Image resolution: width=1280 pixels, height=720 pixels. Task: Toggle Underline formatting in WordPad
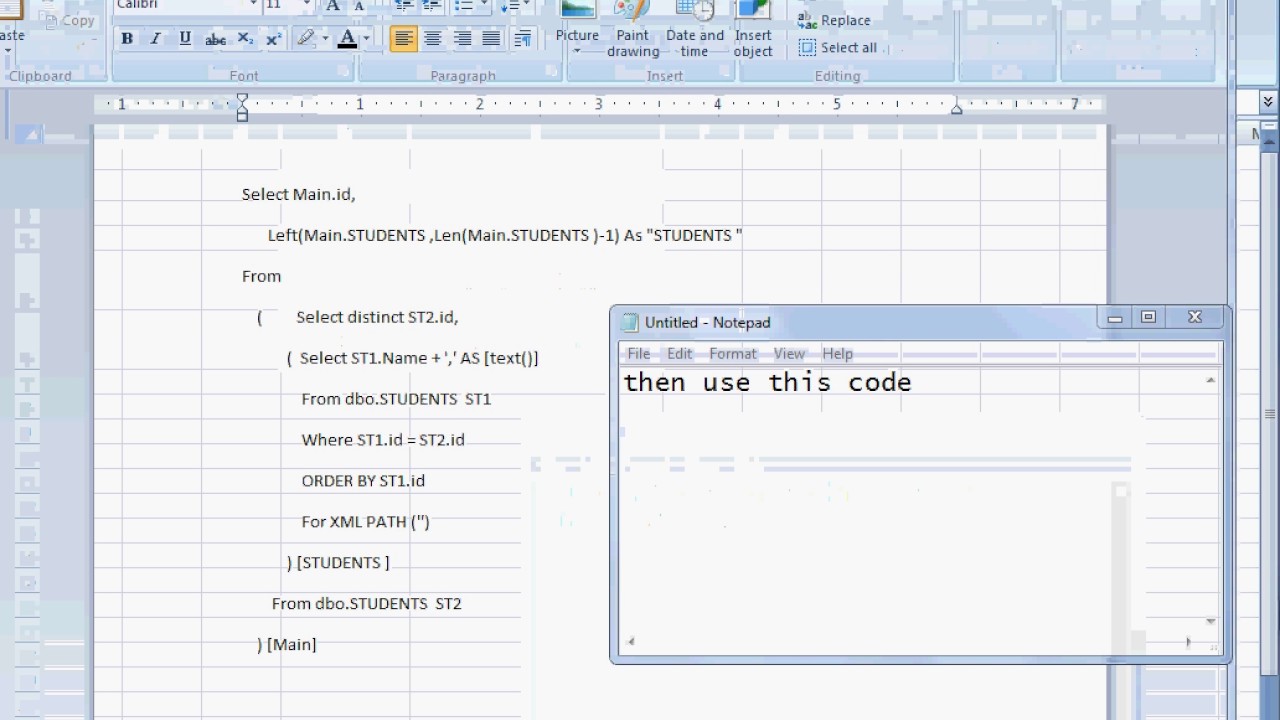click(185, 39)
